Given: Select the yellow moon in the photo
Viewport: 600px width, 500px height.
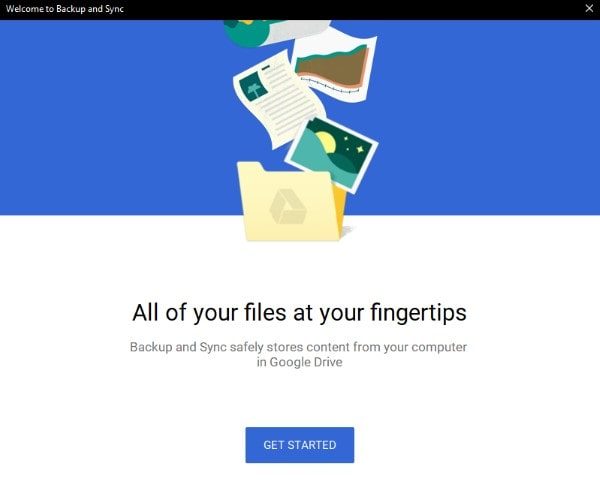Looking at the screenshot, I should point(326,142).
